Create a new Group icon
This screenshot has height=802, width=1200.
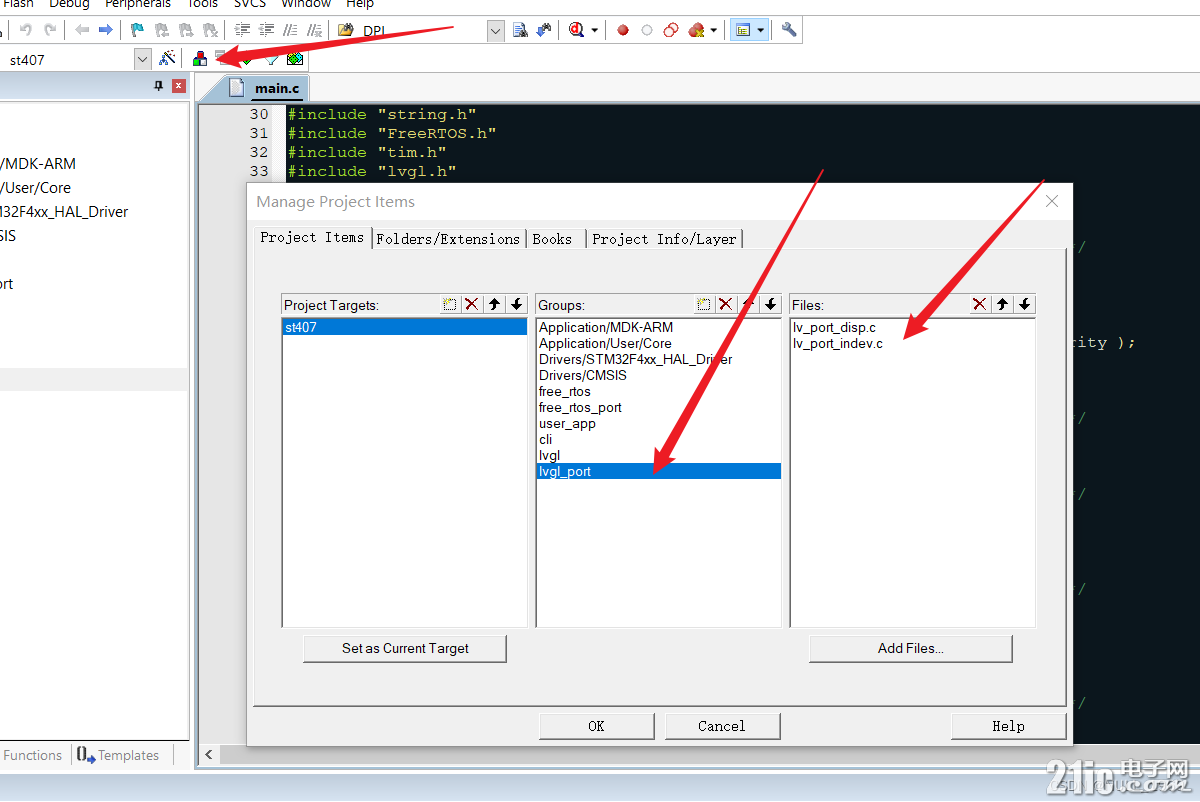click(x=704, y=304)
